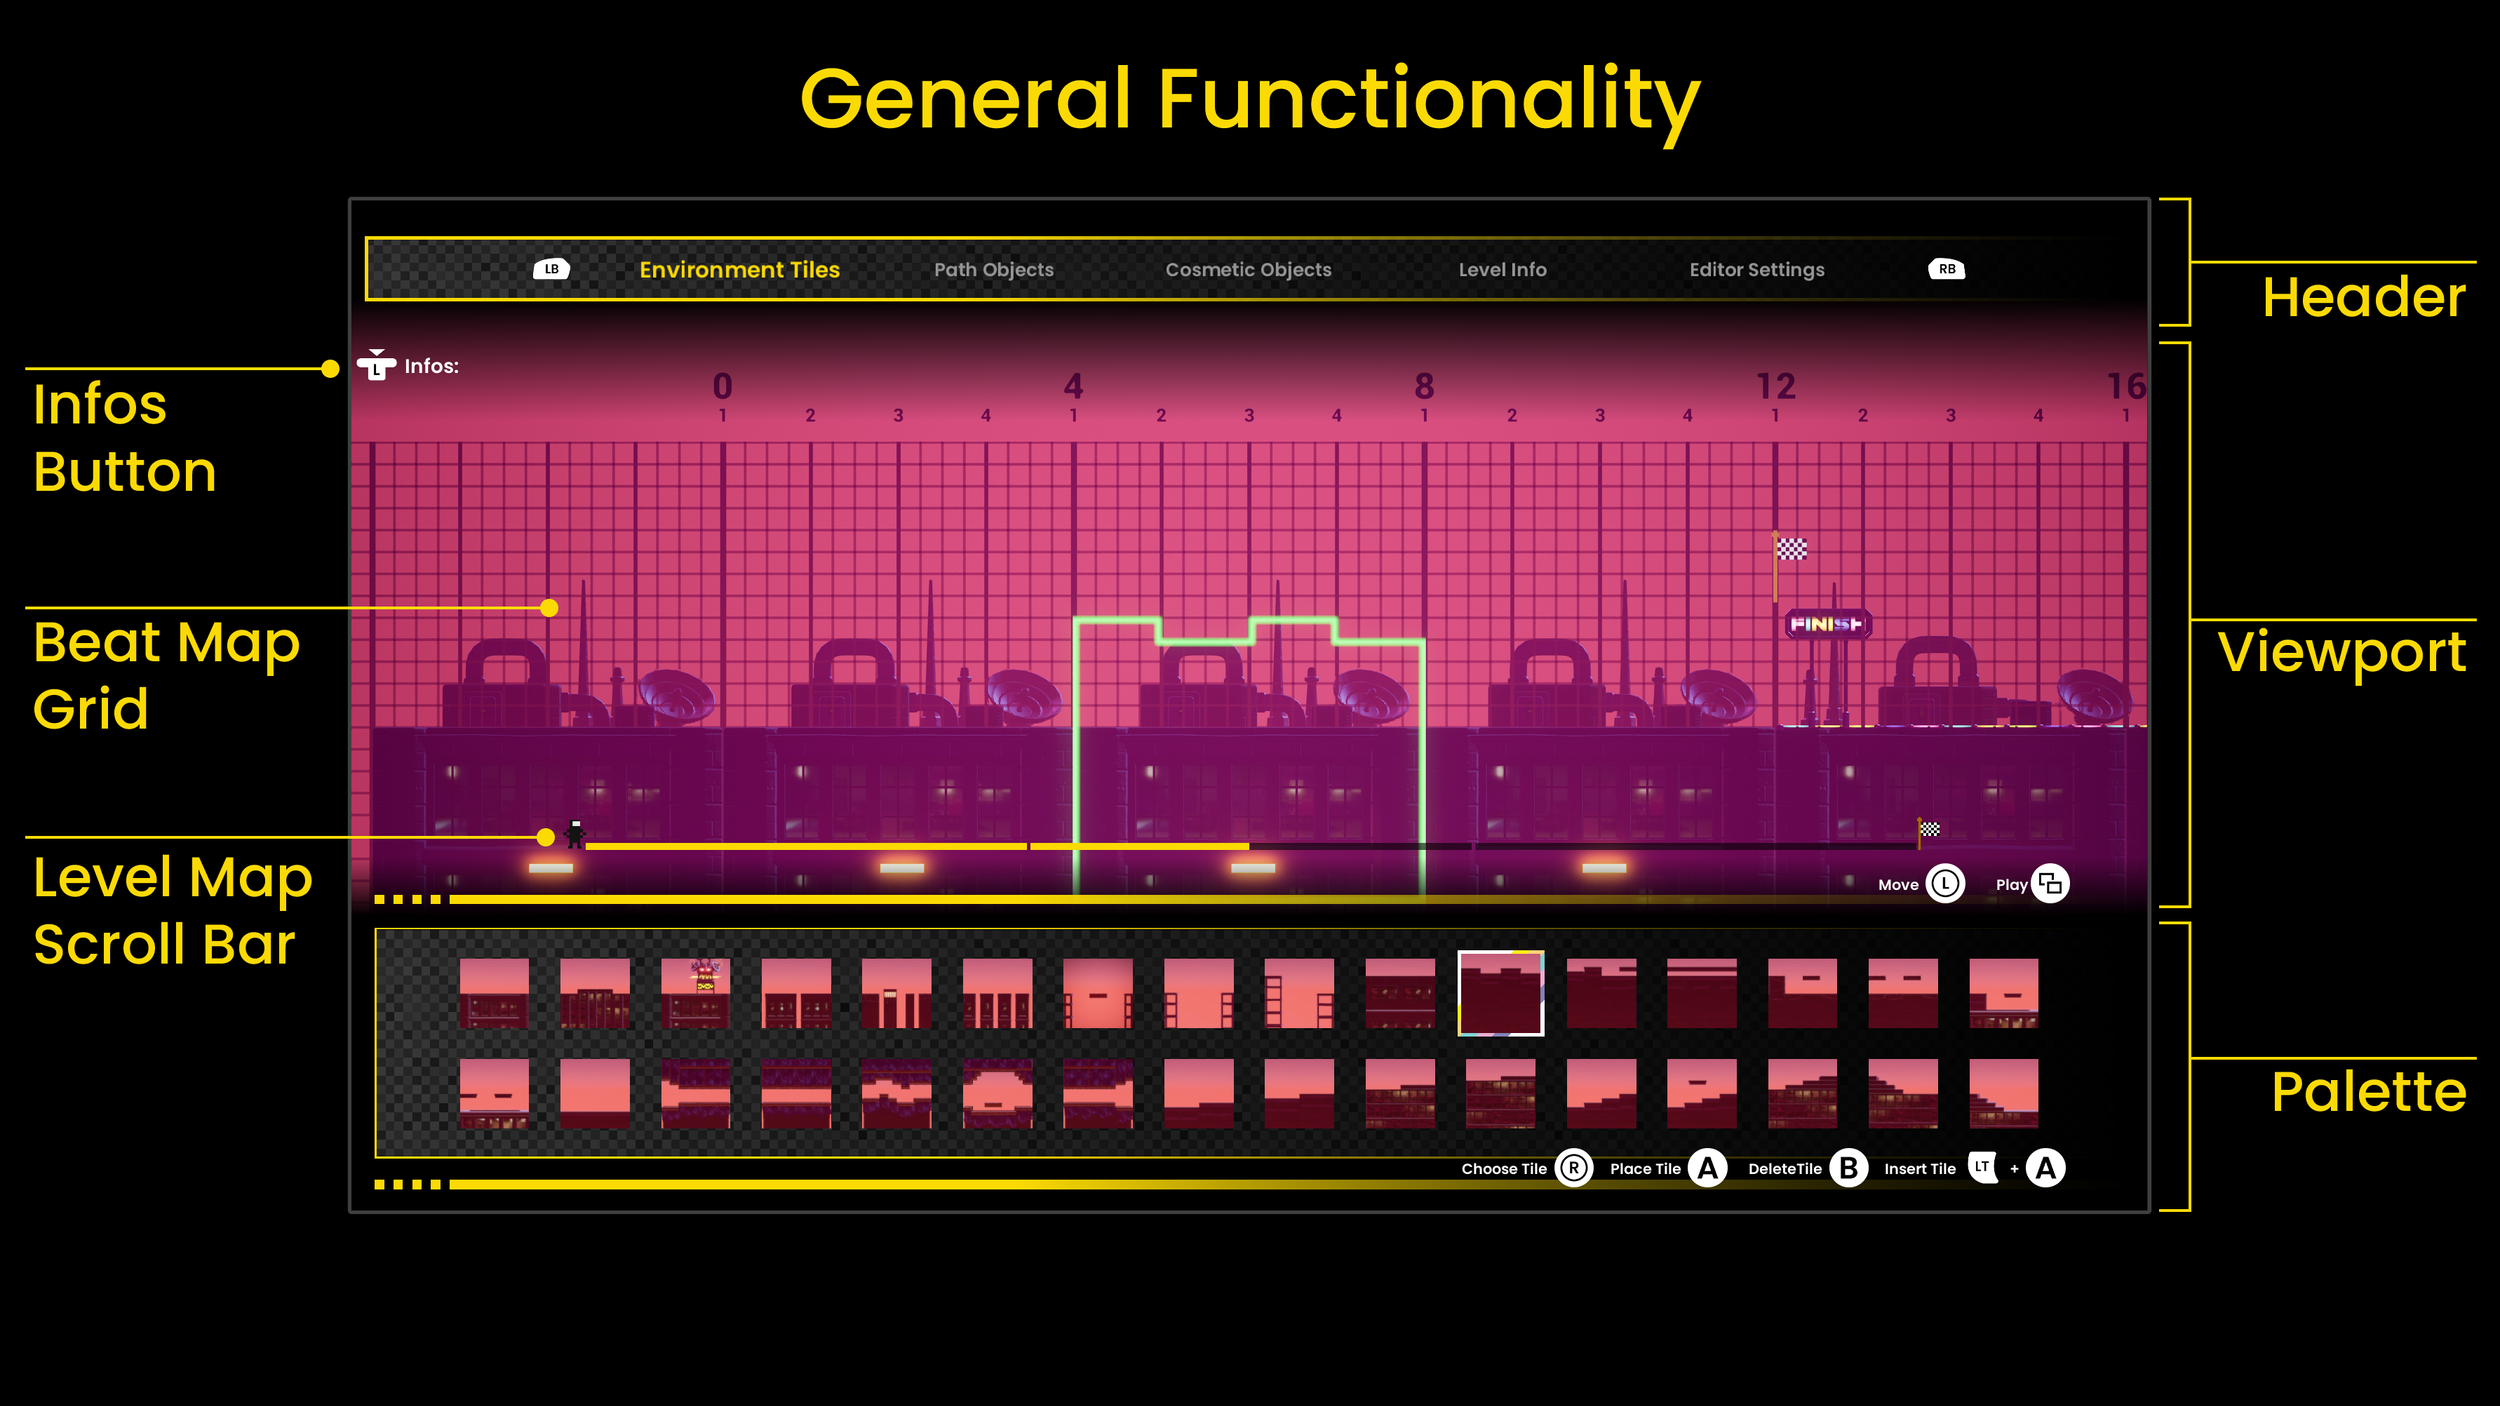Click the LB bumper icon in header
Screen dimensions: 2500x1406
pos(551,269)
